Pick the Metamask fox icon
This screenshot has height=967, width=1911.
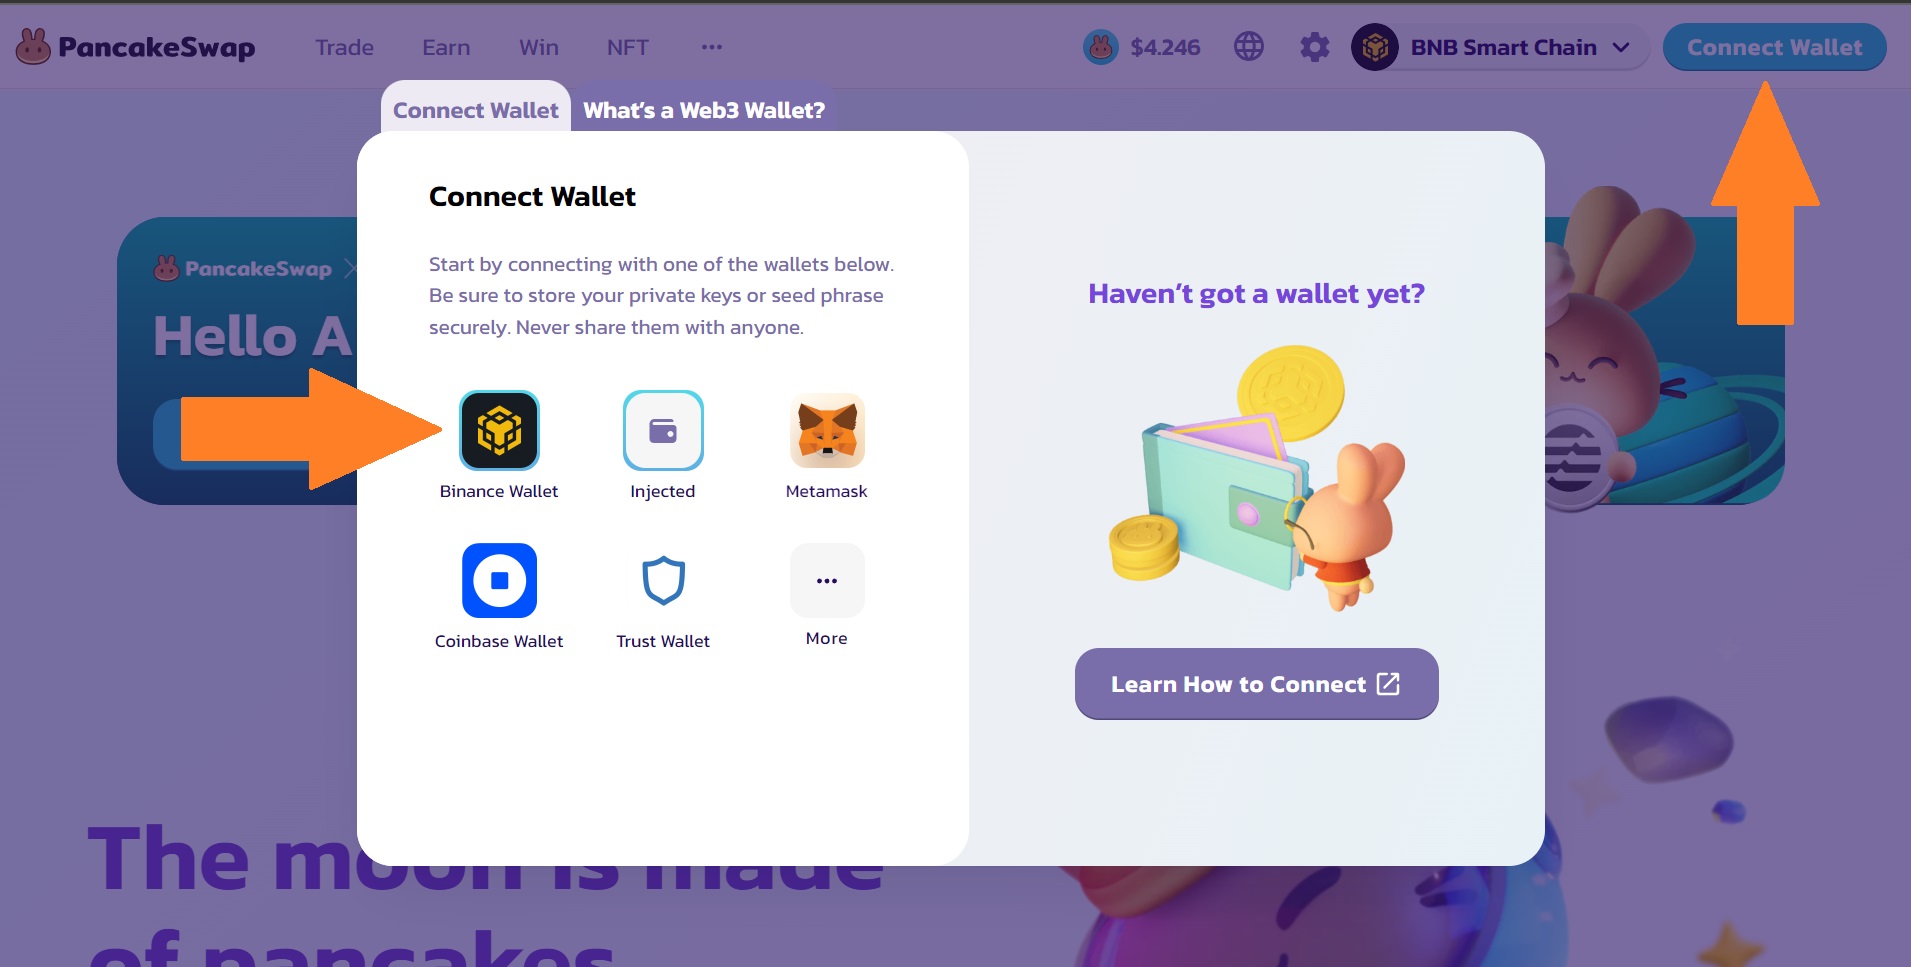[x=827, y=430]
